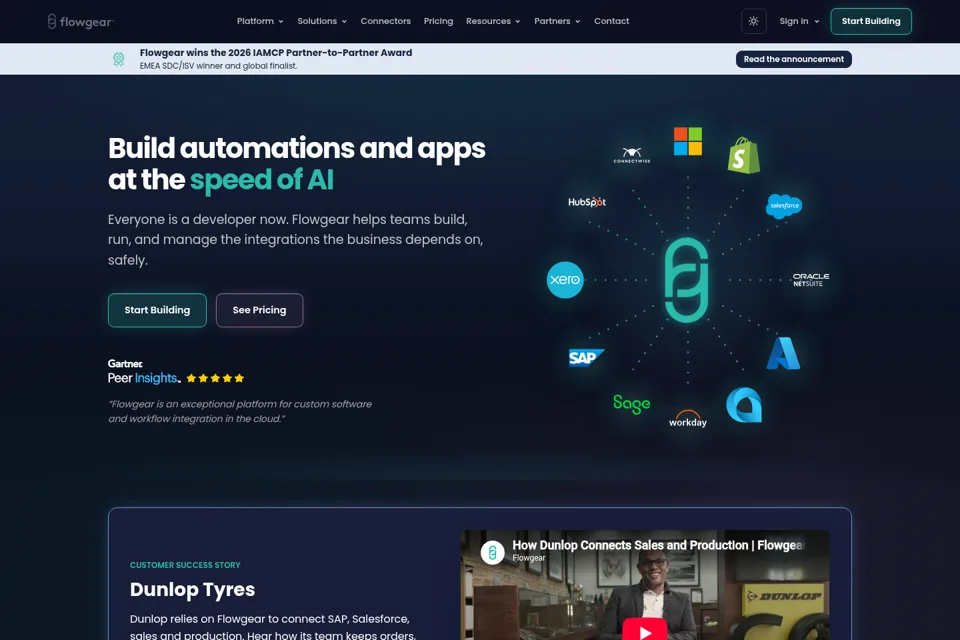Play the Dunlop YouTube video

645,630
